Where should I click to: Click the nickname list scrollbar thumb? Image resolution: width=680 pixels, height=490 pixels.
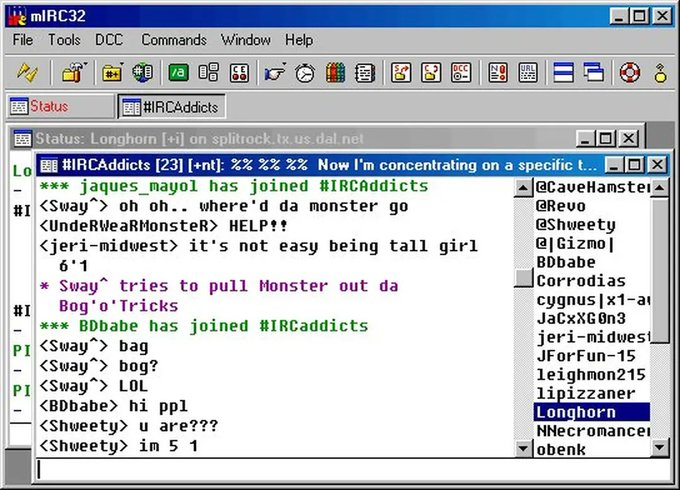pyautogui.click(x=660, y=270)
